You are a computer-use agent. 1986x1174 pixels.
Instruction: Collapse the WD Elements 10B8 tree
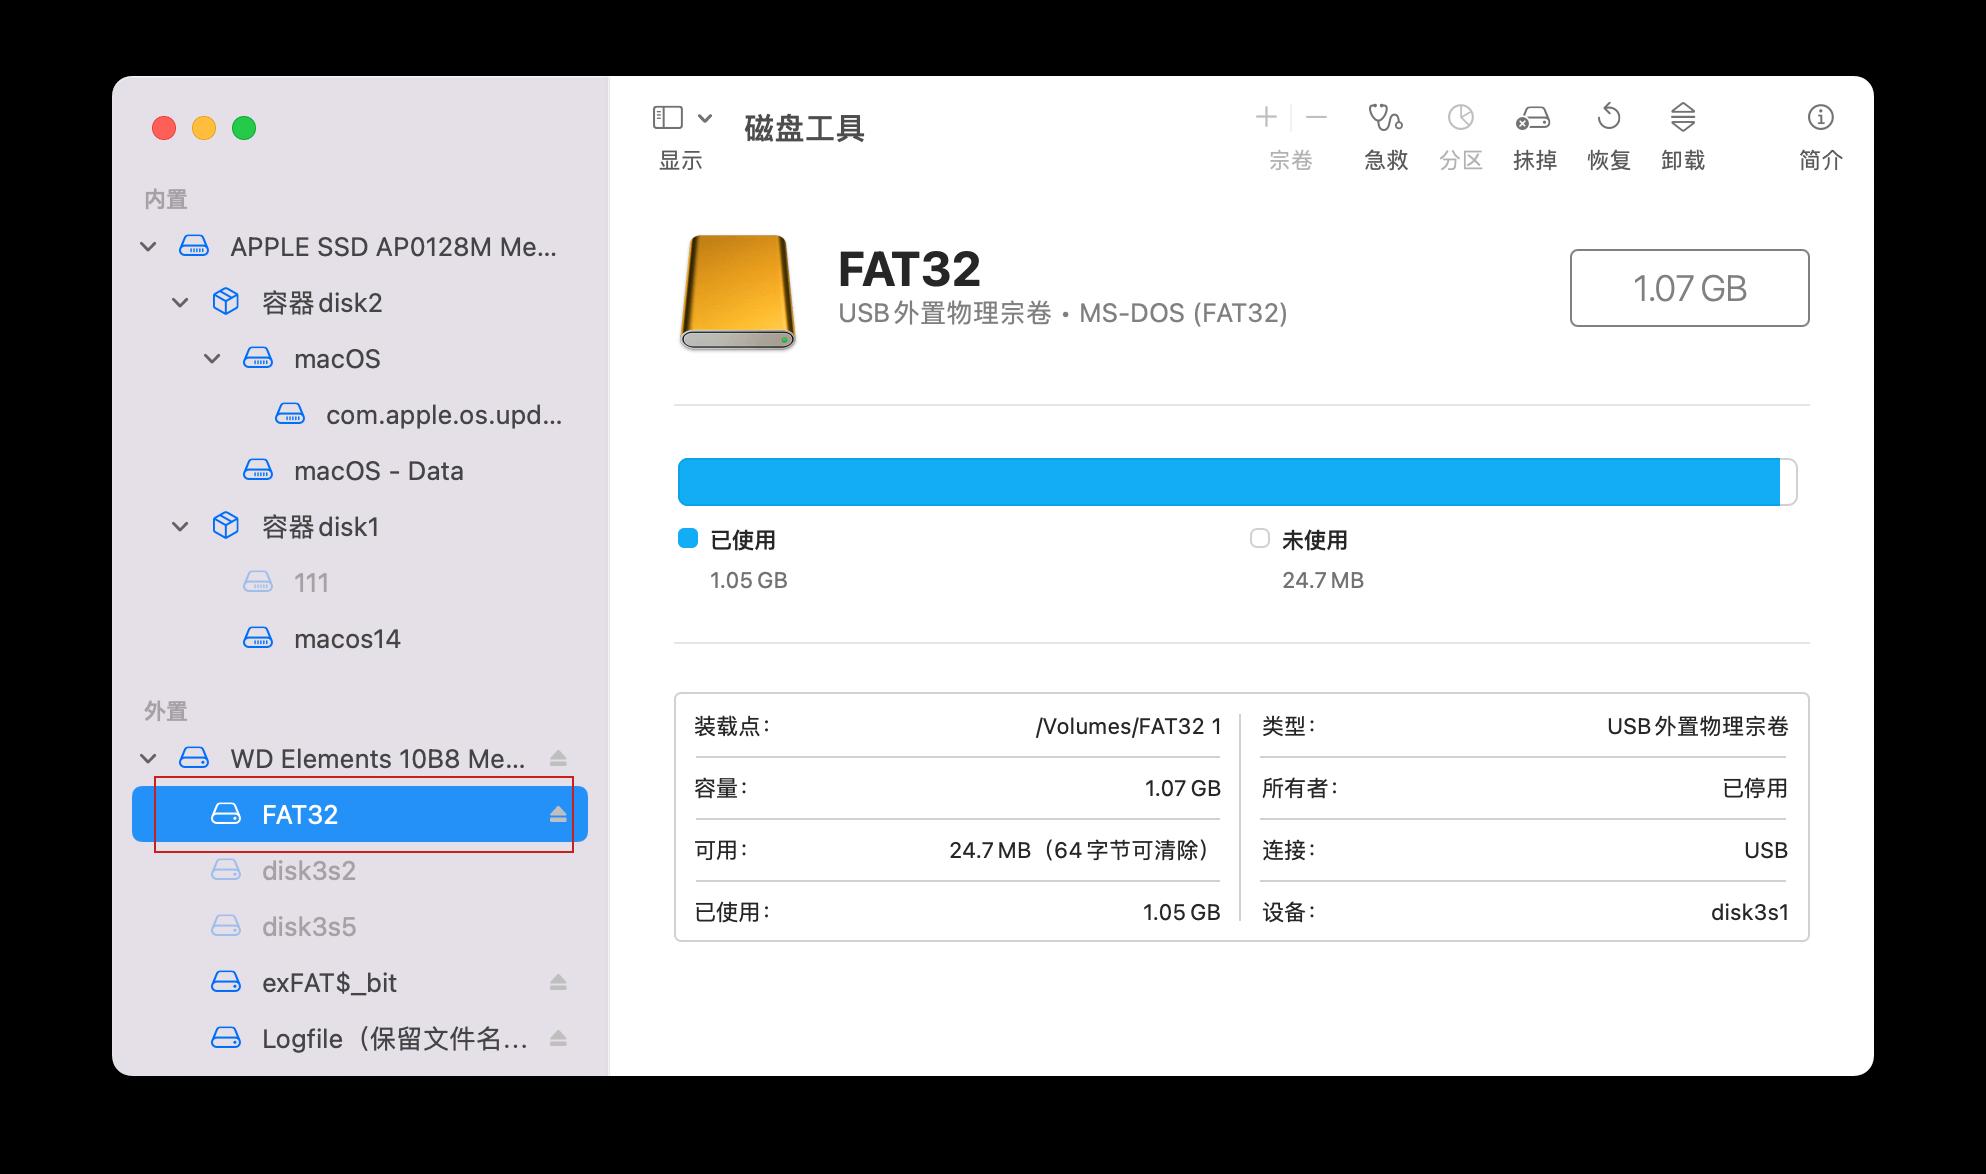tap(148, 759)
